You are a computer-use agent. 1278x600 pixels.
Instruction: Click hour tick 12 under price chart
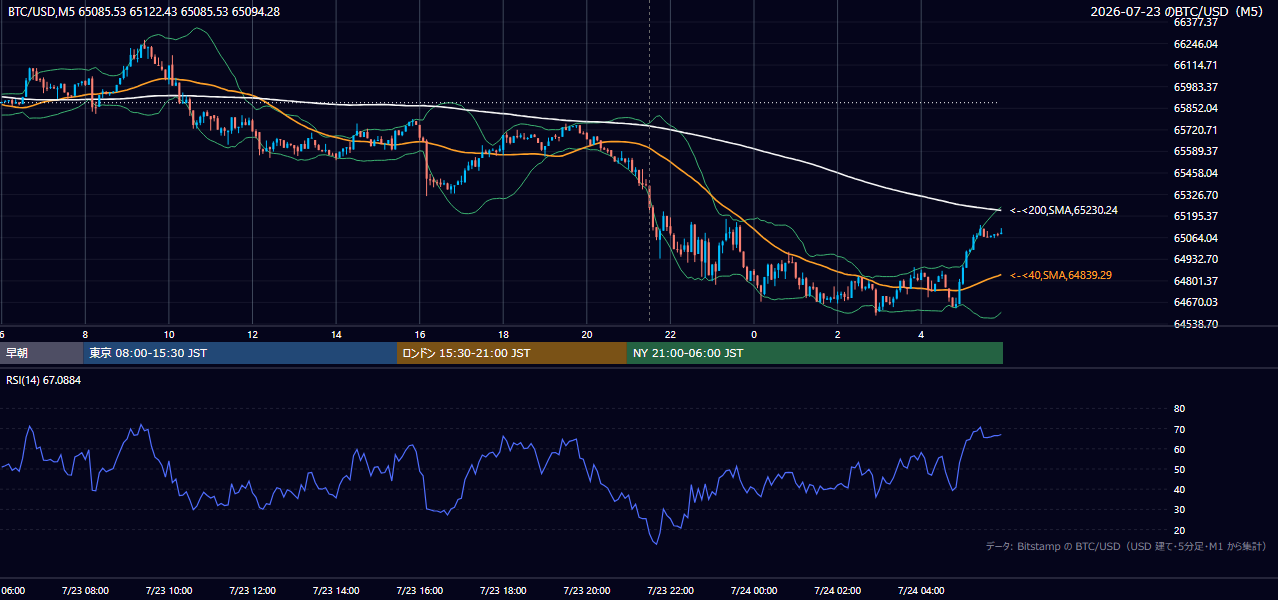click(x=253, y=334)
